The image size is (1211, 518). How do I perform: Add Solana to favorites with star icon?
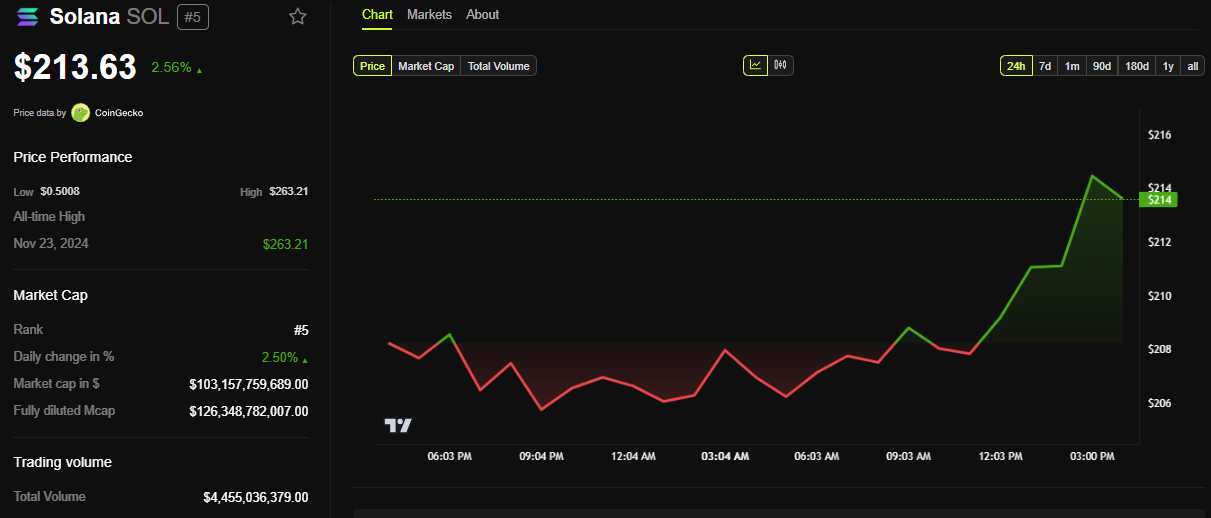point(297,16)
